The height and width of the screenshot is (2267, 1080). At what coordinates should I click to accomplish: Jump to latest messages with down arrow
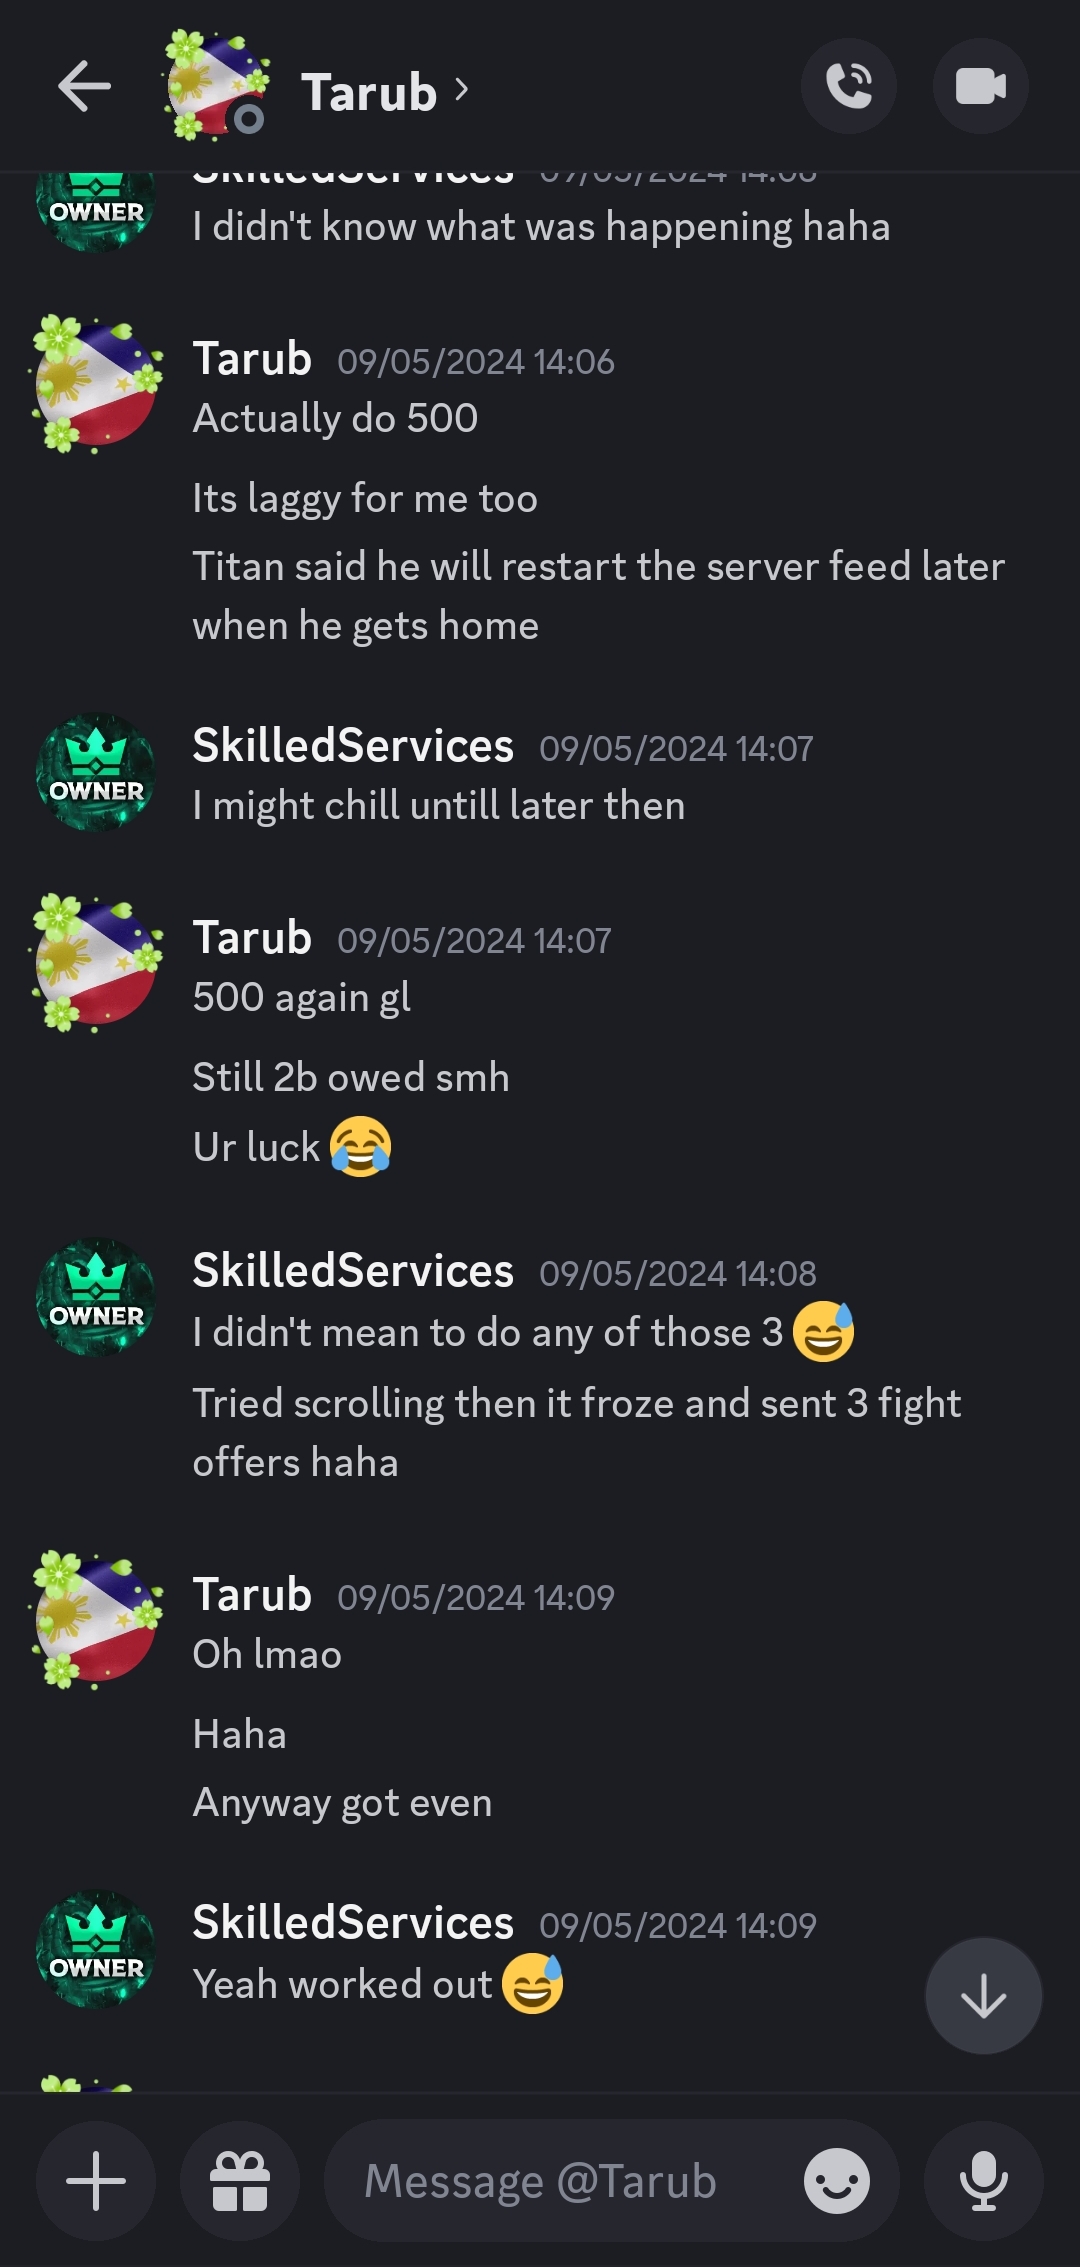pos(984,1996)
